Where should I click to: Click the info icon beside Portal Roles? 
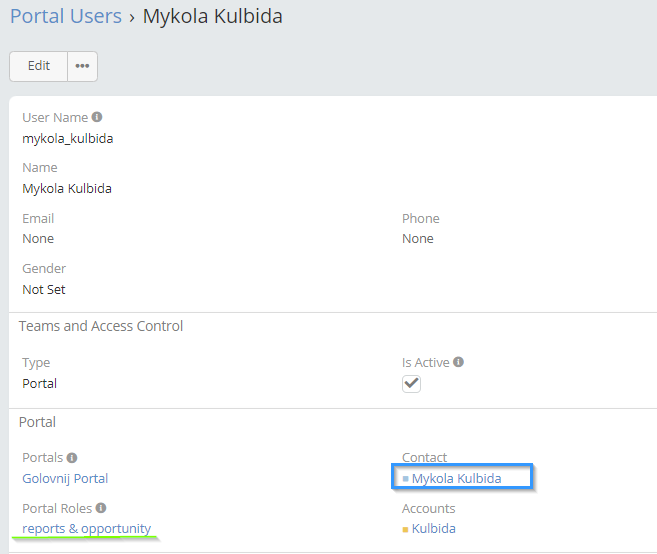[101, 508]
